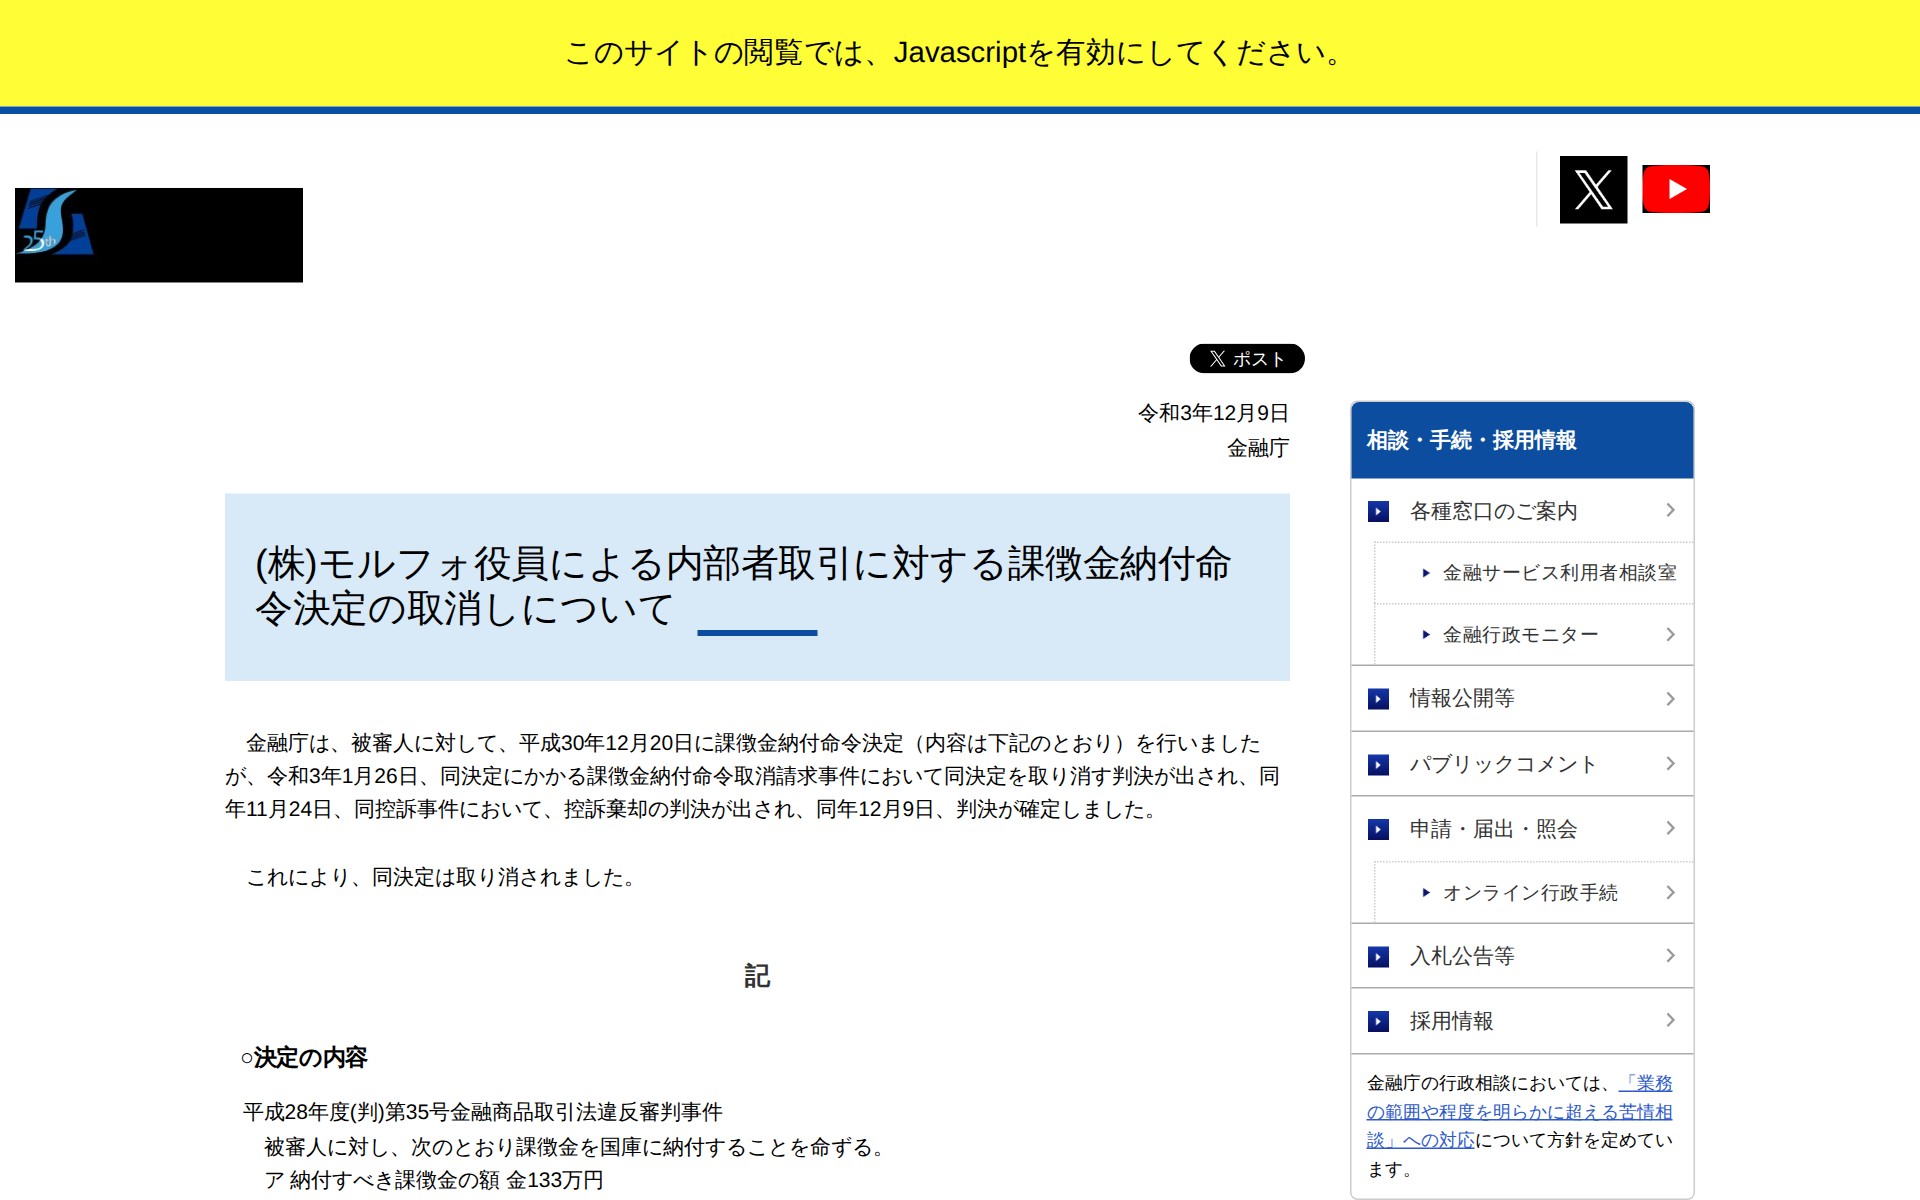This screenshot has height=1200, width=1920.
Task: Click the triangle icon beside 金融行政モニター
Action: click(x=1424, y=634)
